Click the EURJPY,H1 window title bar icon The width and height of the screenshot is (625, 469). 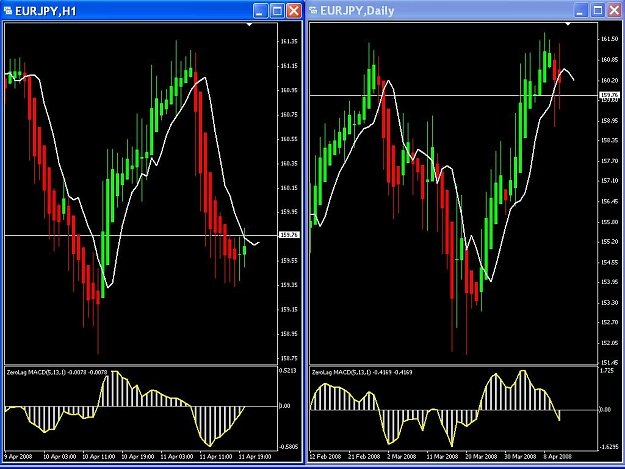point(8,10)
